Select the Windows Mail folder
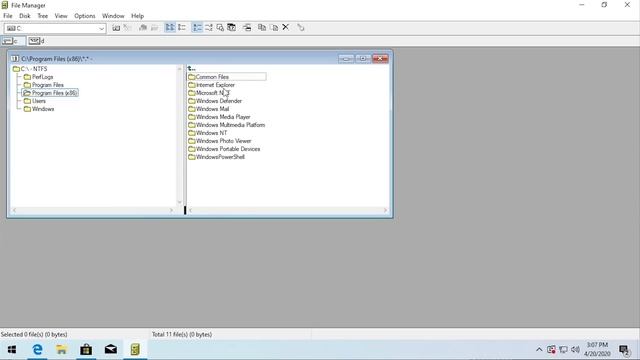This screenshot has height=360, width=640. (209, 109)
